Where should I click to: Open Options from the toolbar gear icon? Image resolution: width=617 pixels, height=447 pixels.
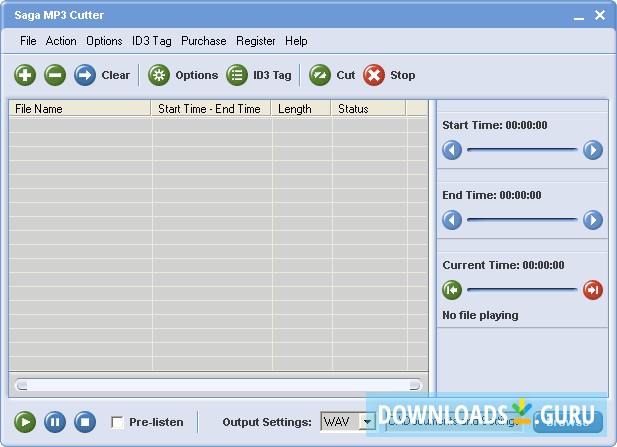pyautogui.click(x=159, y=75)
